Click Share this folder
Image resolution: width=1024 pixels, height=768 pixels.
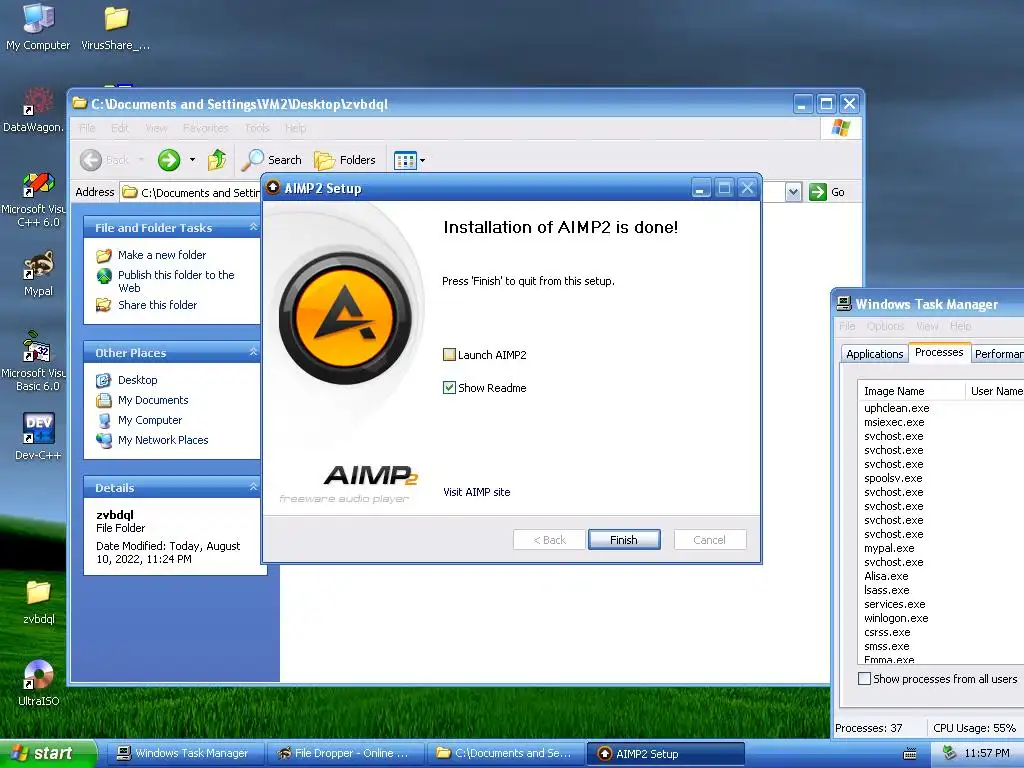pyautogui.click(x=146, y=304)
